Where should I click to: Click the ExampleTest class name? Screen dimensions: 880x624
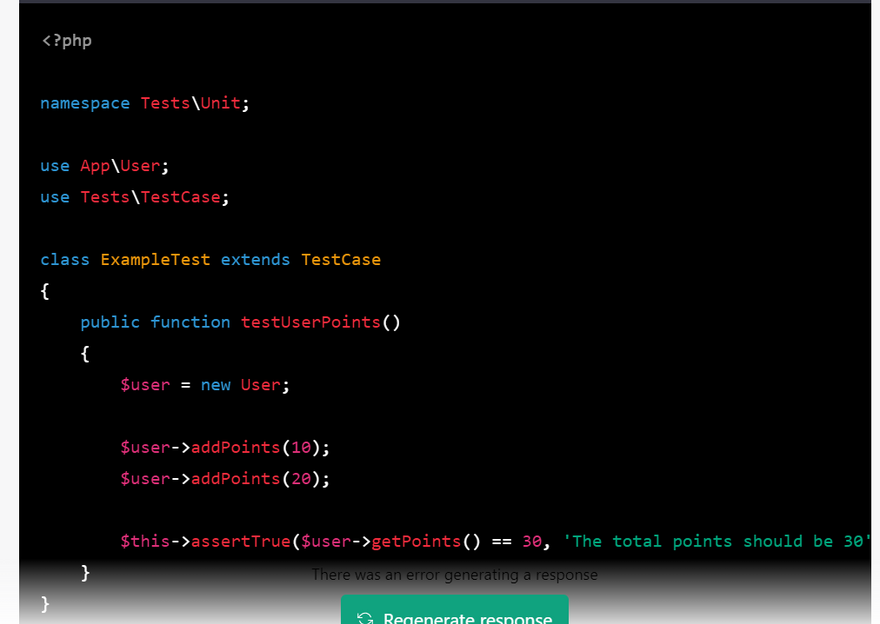[x=155, y=260]
